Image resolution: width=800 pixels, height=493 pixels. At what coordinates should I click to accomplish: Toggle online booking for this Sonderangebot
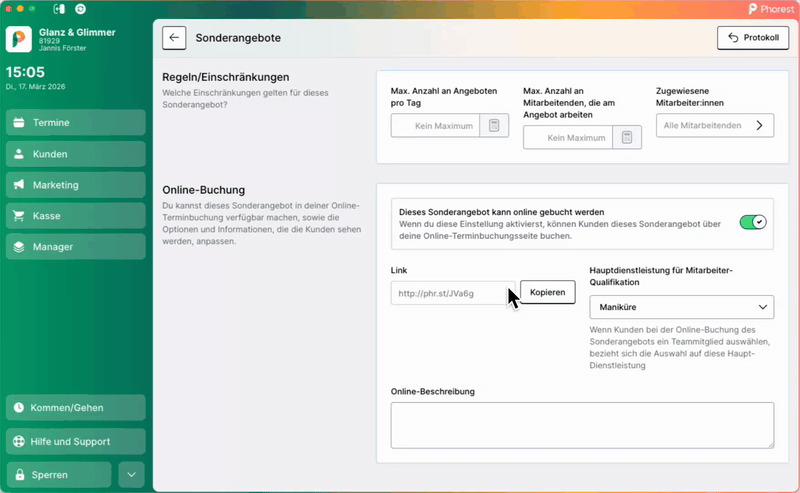[753, 222]
